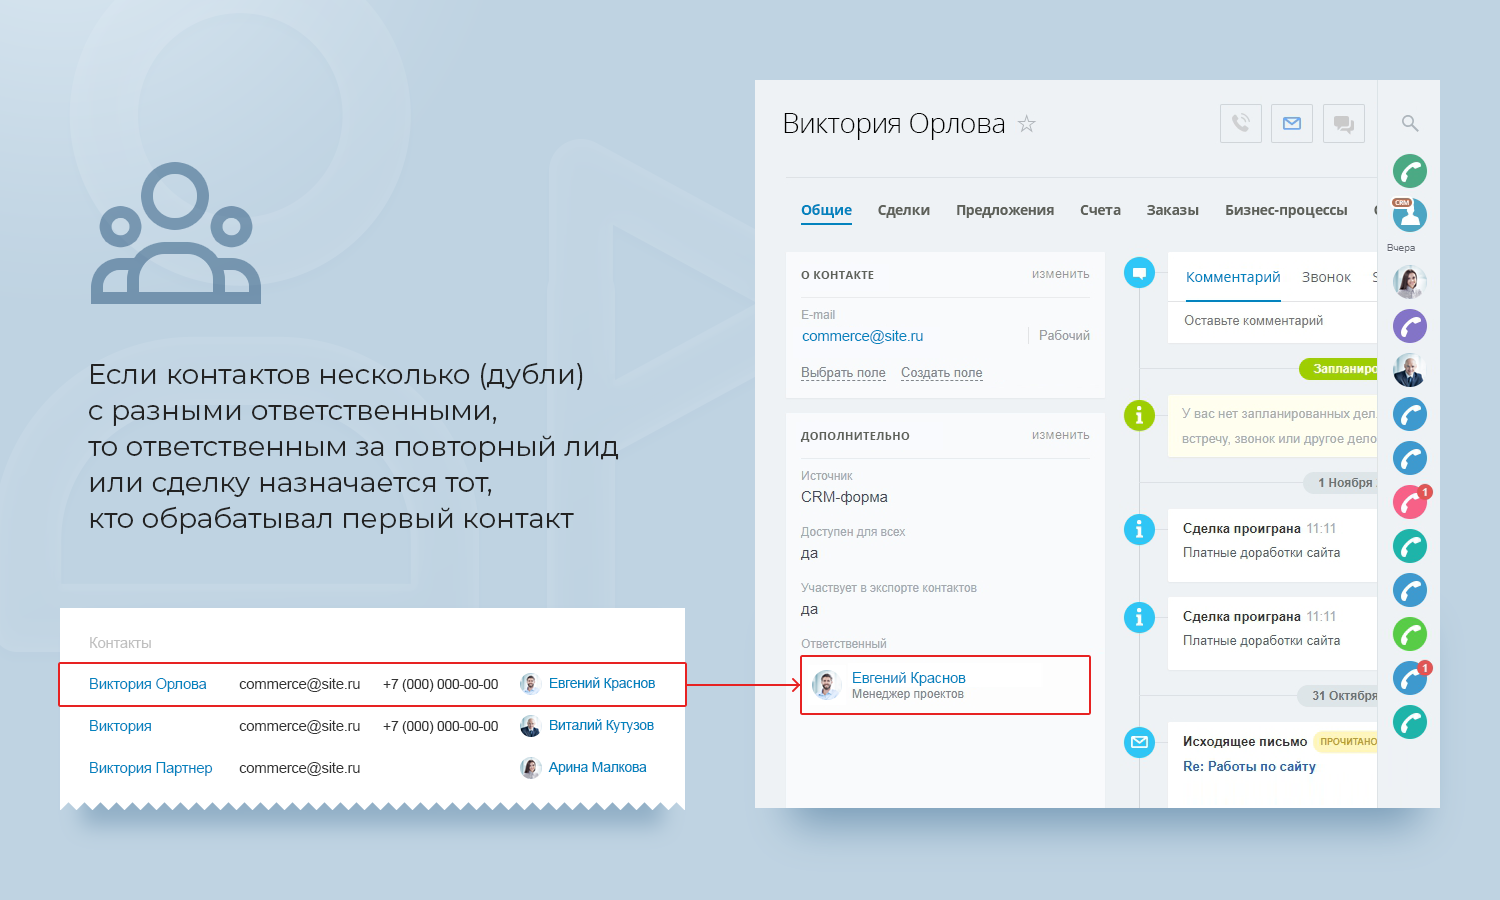Click the phone number in Виктория Орлова row

click(x=440, y=684)
